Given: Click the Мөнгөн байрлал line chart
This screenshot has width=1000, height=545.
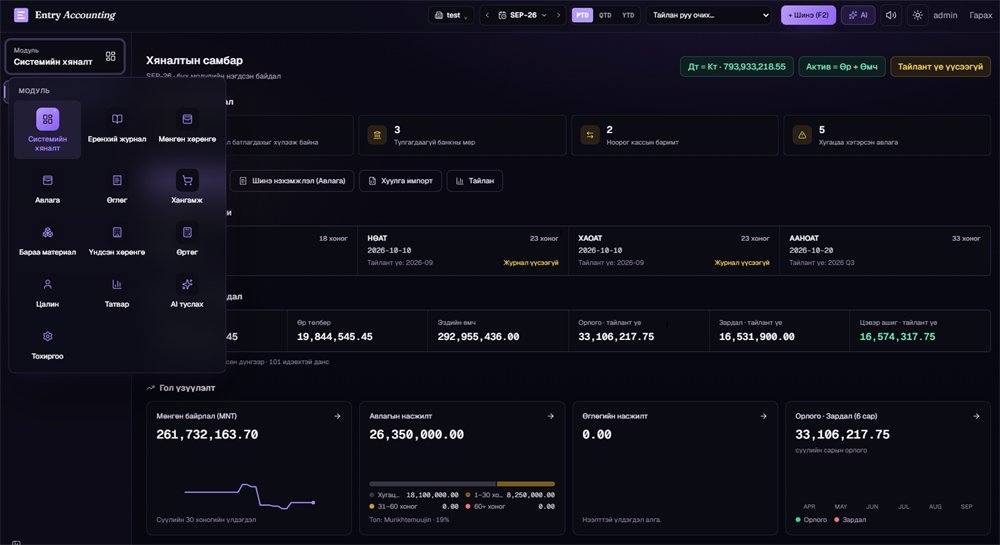Looking at the screenshot, I should coord(249,497).
